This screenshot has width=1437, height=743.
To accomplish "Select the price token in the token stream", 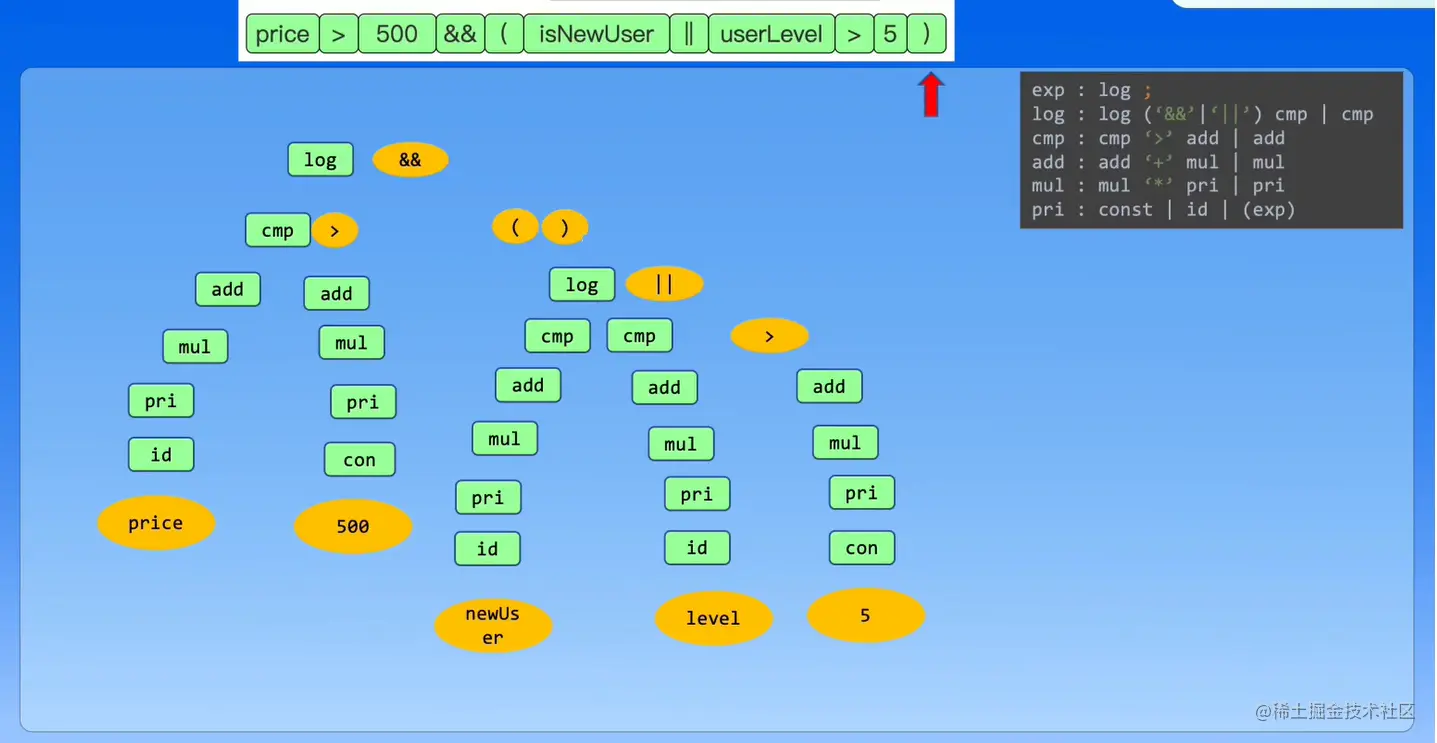I will [x=281, y=33].
